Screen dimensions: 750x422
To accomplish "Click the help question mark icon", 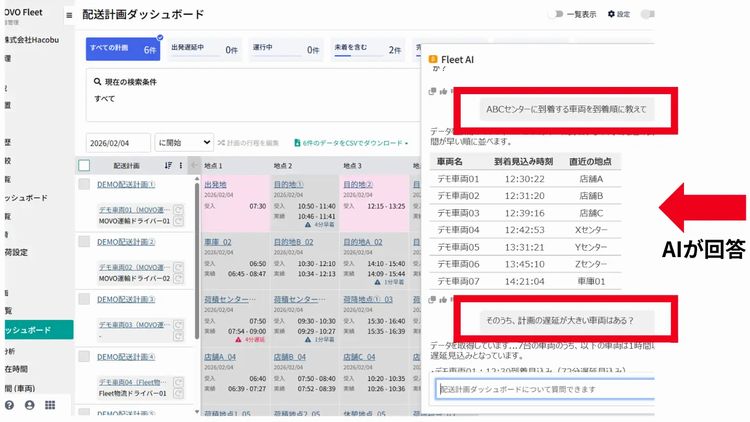I will pyautogui.click(x=9, y=405).
